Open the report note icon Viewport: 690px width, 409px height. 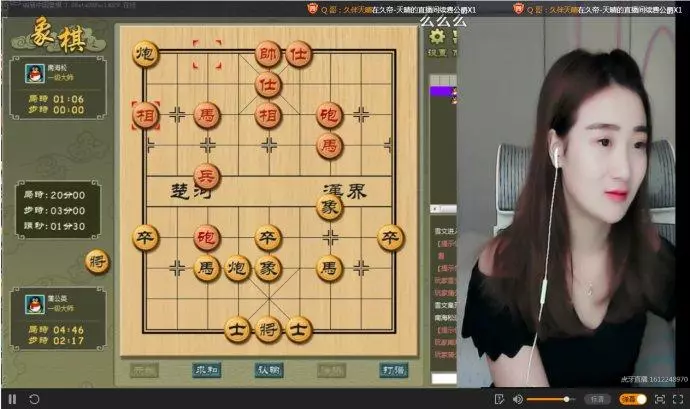(499, 399)
